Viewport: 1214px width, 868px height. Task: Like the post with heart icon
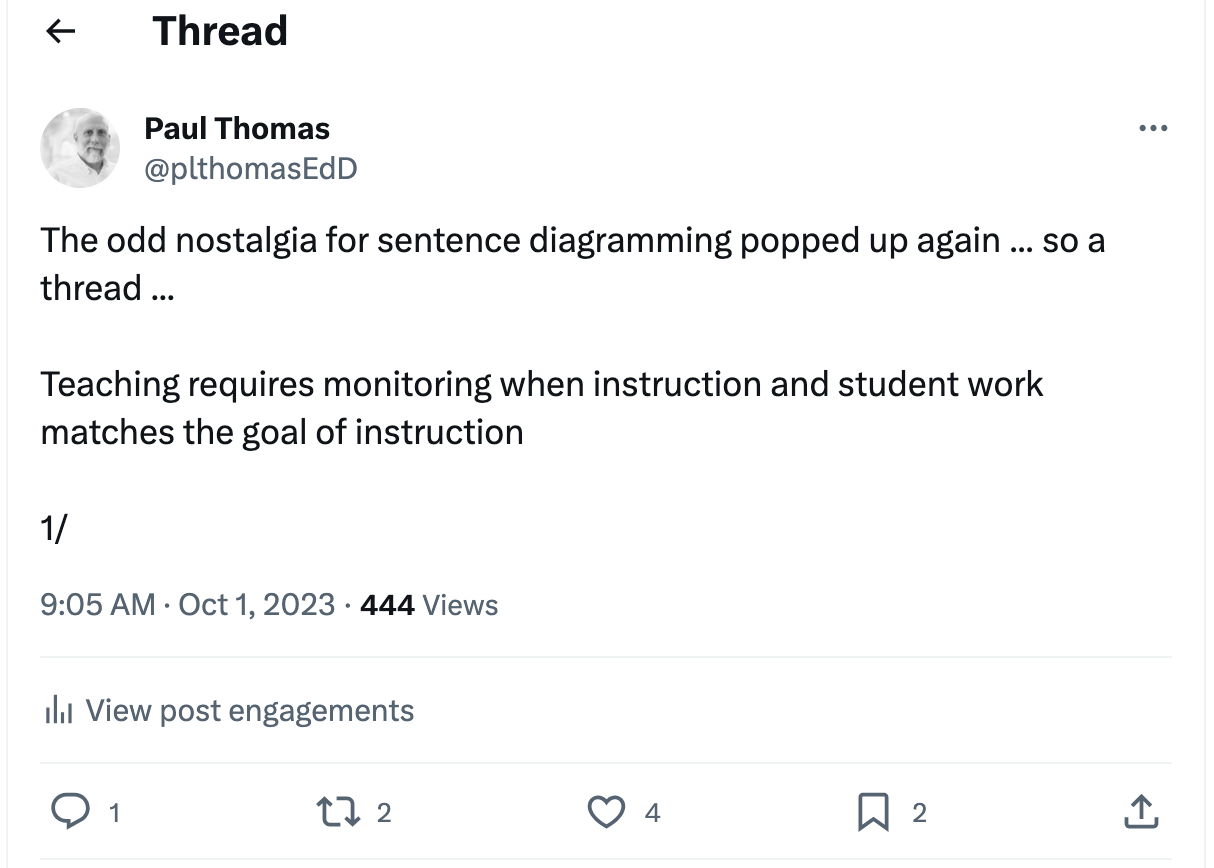tap(606, 812)
